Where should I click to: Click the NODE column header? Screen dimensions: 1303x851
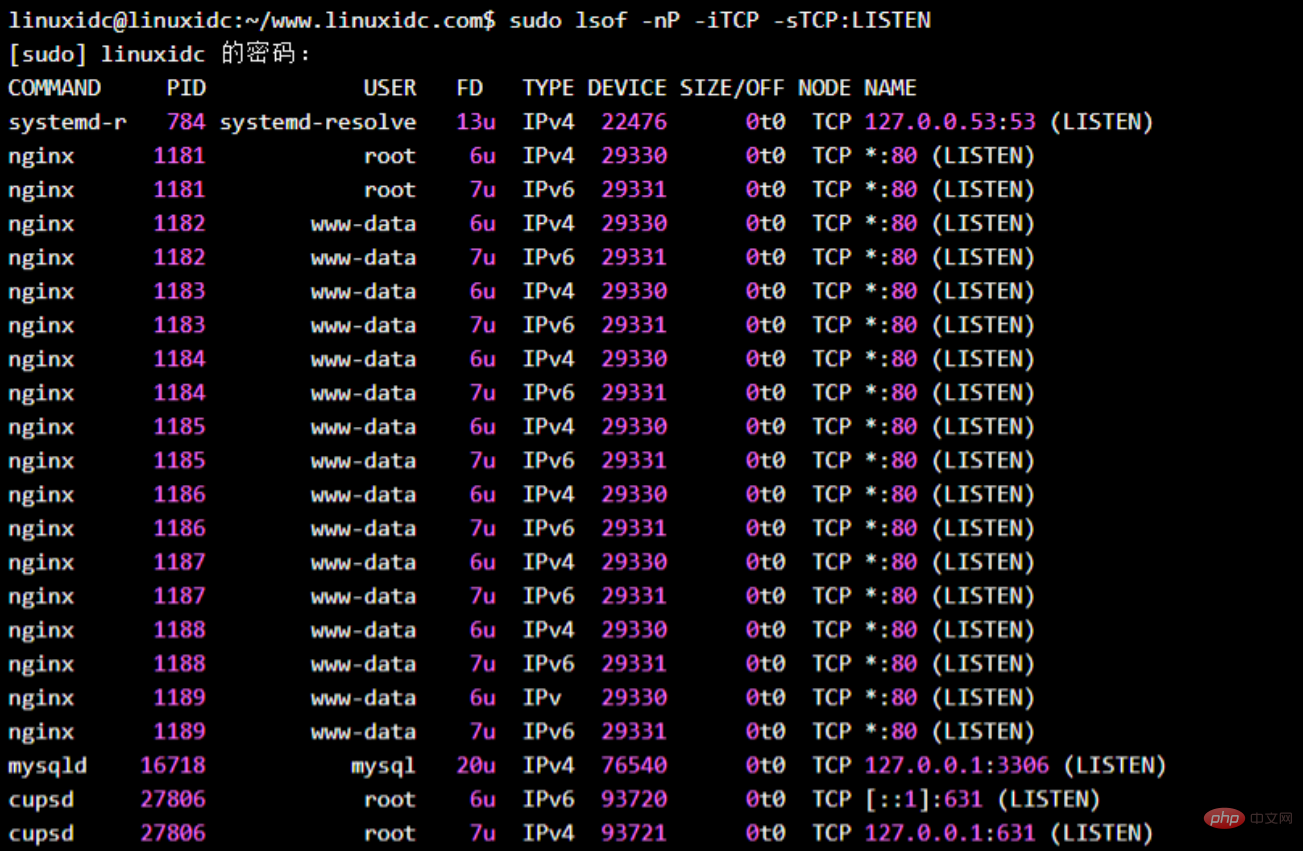click(x=824, y=88)
